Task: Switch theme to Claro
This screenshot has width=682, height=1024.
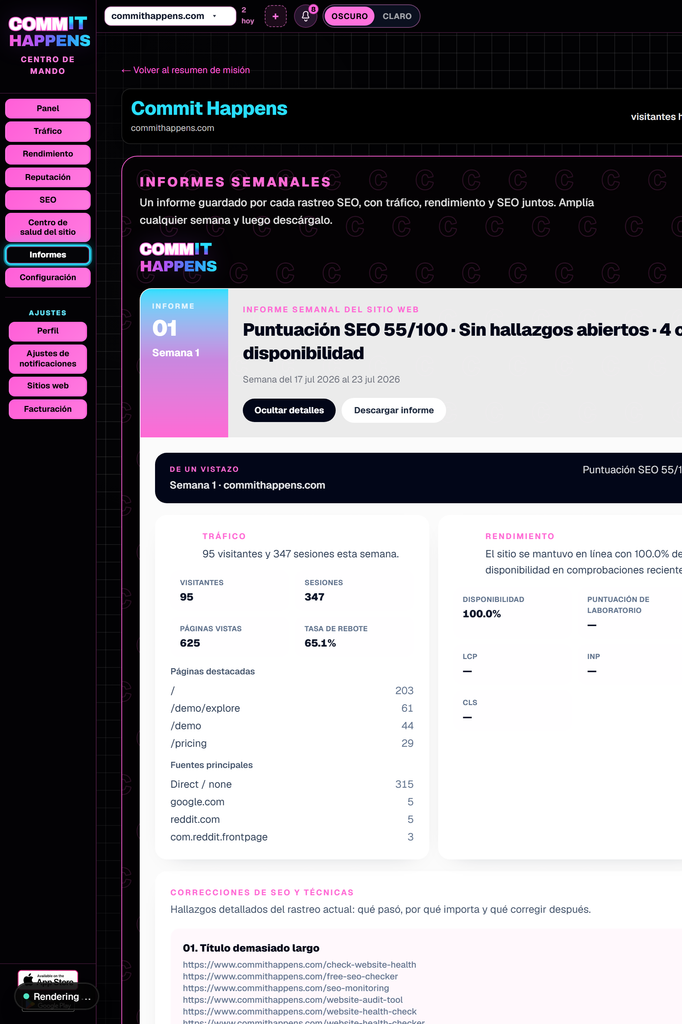Action: [x=397, y=16]
